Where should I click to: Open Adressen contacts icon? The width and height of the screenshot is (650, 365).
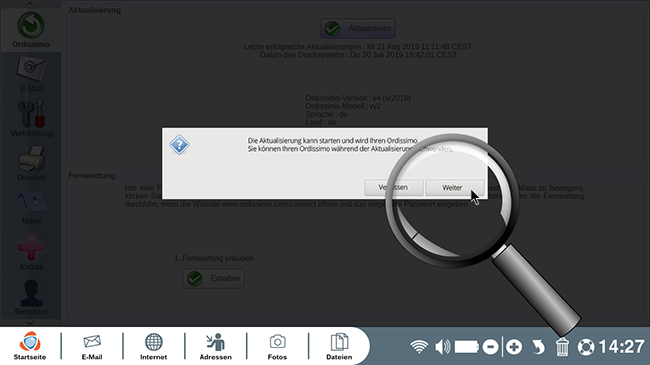216,346
